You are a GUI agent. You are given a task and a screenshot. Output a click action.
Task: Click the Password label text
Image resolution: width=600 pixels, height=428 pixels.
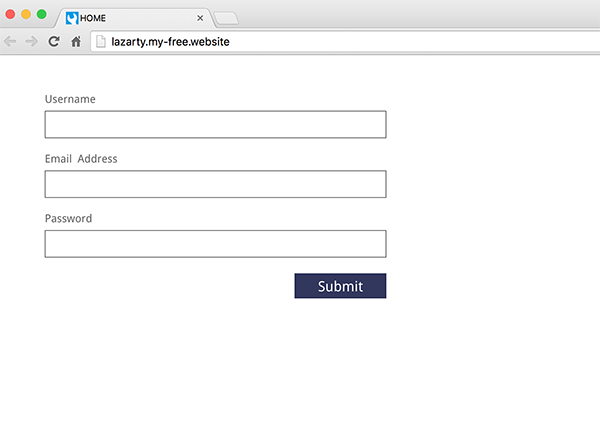coord(68,218)
